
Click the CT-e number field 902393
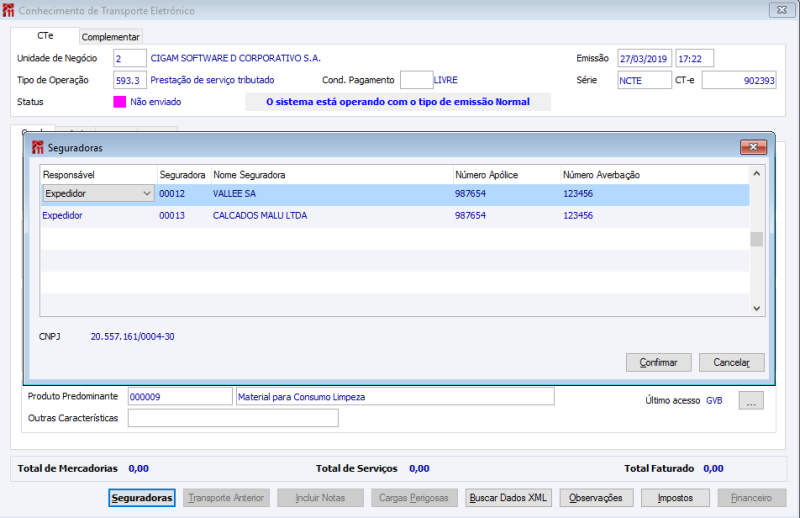(x=739, y=80)
